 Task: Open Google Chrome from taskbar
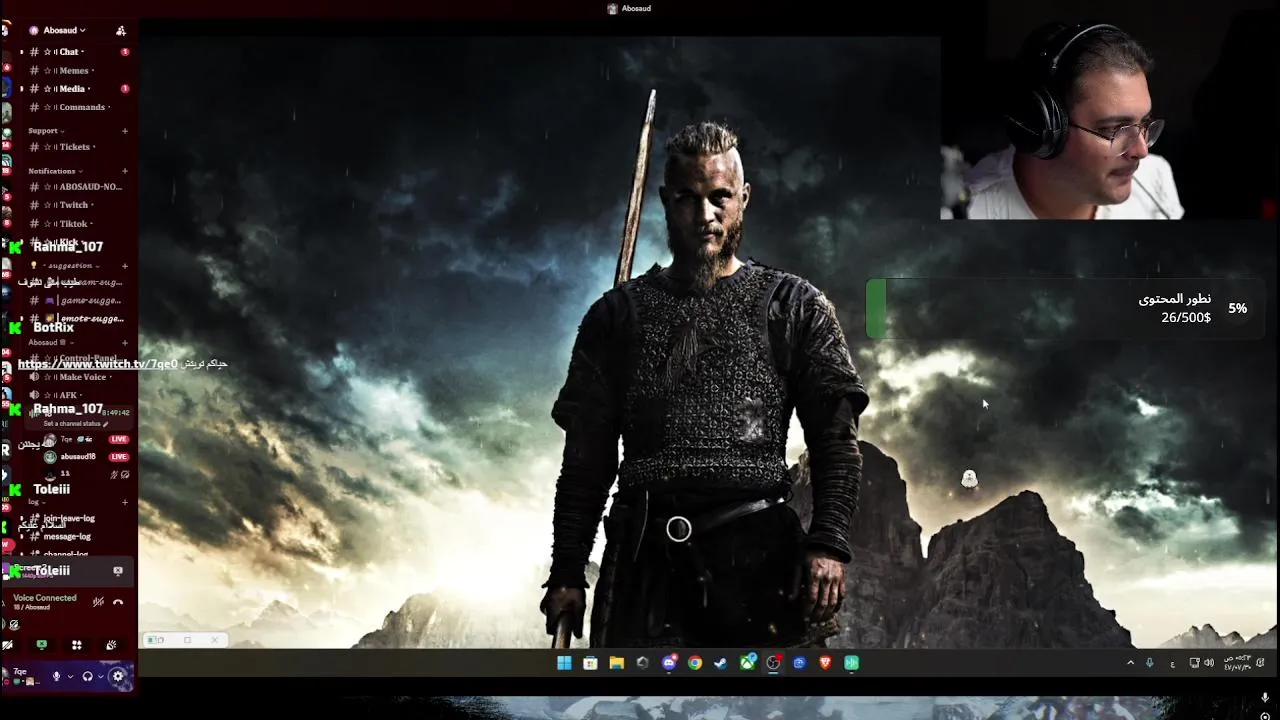695,663
